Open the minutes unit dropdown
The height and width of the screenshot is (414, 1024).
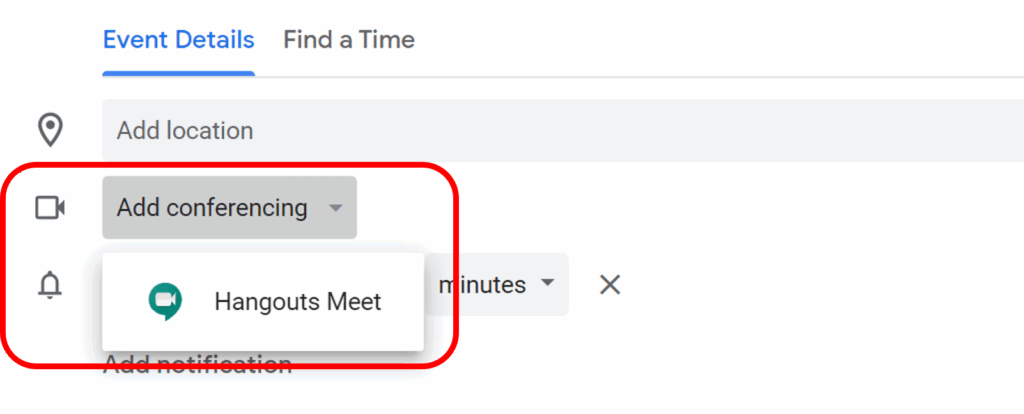pos(497,285)
